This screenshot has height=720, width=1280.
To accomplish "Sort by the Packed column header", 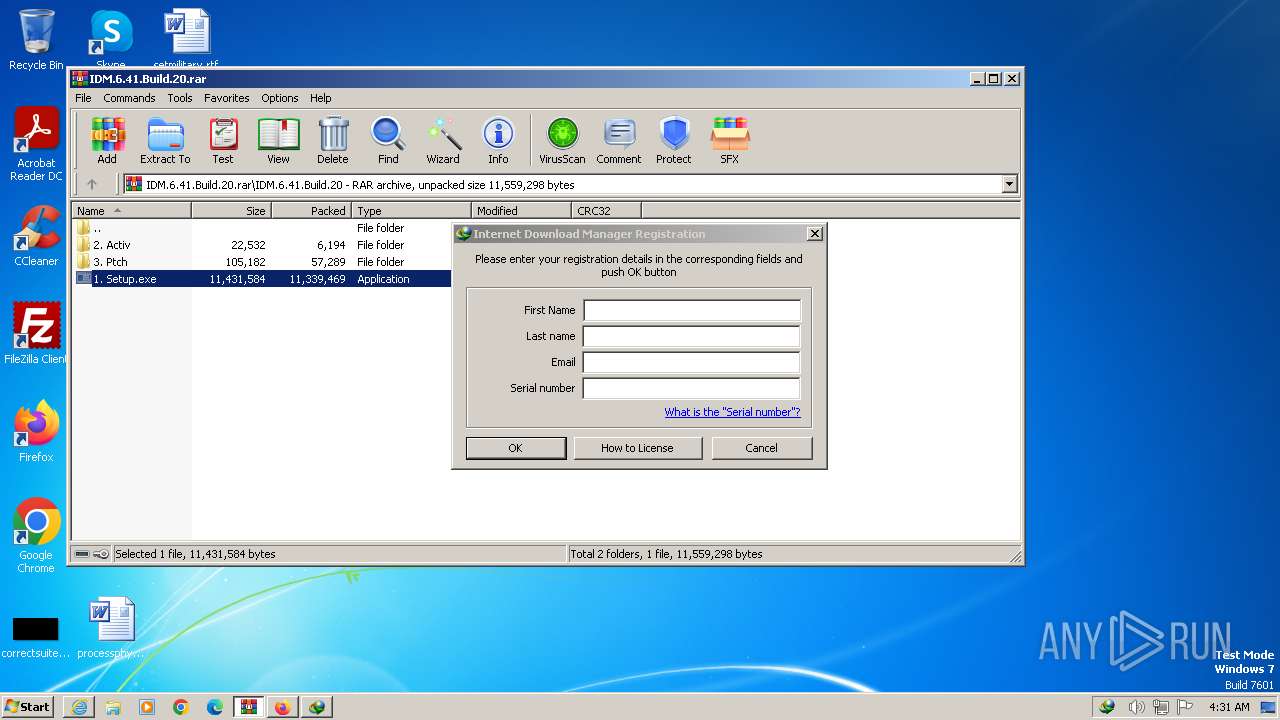I will coord(311,211).
